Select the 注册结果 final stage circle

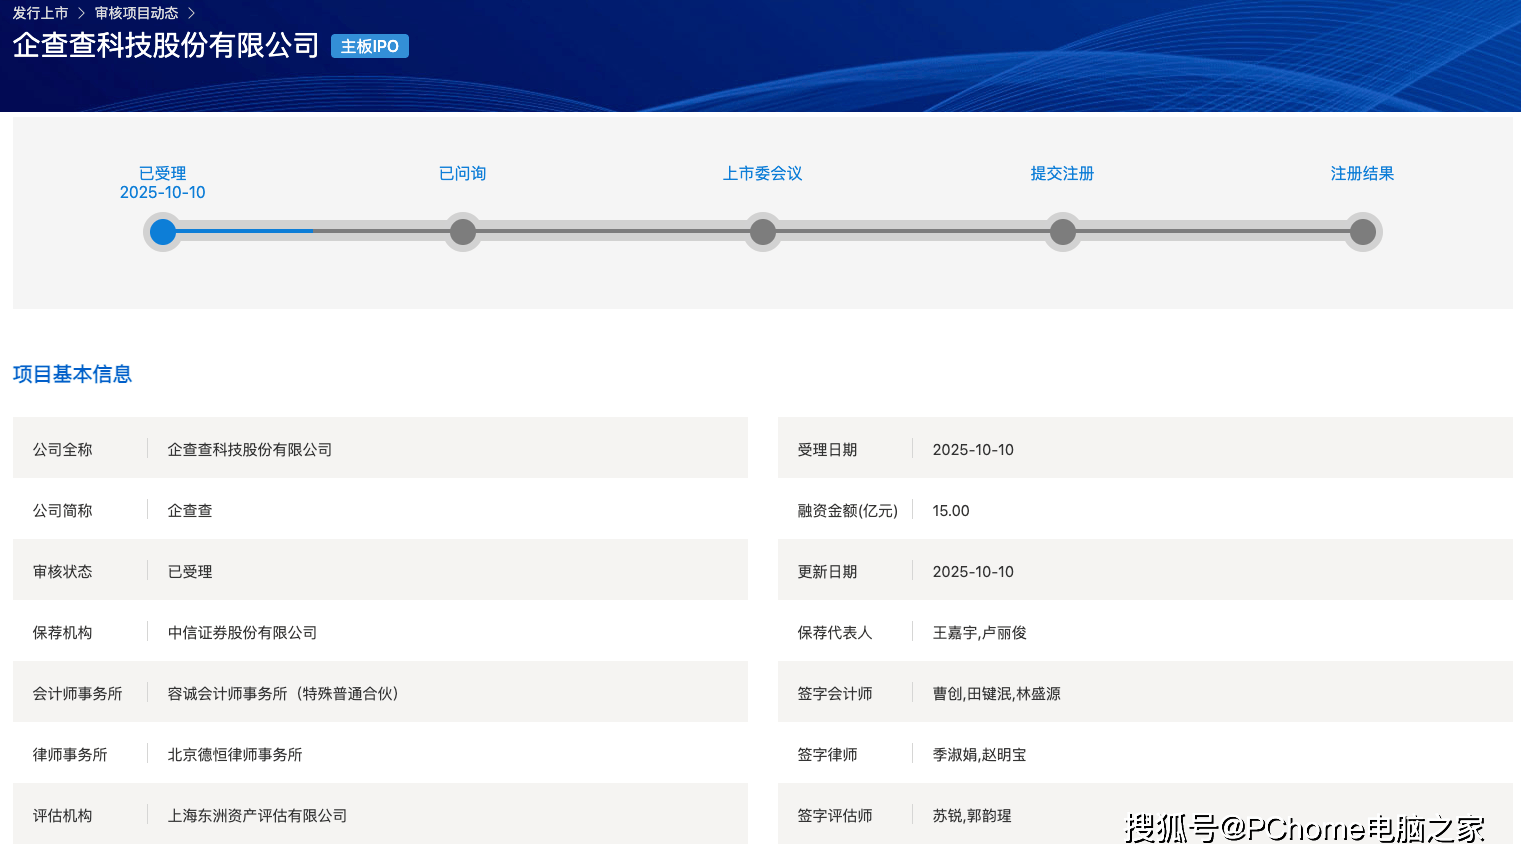pyautogui.click(x=1363, y=232)
